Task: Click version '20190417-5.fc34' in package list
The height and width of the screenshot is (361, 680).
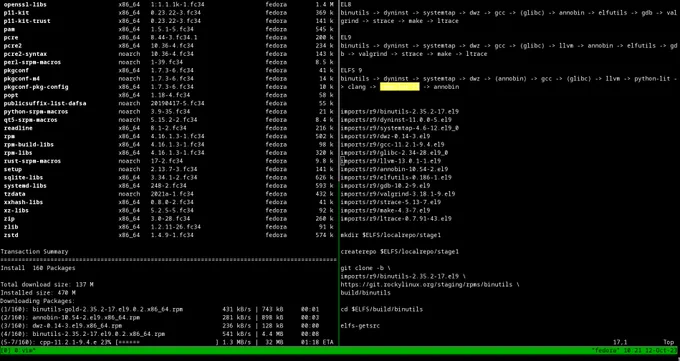Action: [x=178, y=103]
